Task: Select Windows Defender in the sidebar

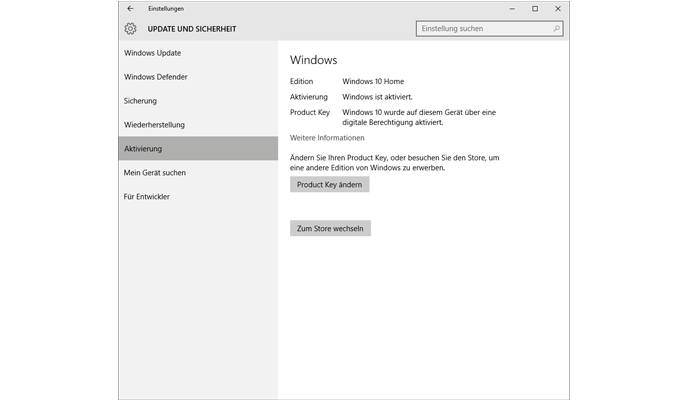Action: click(156, 77)
